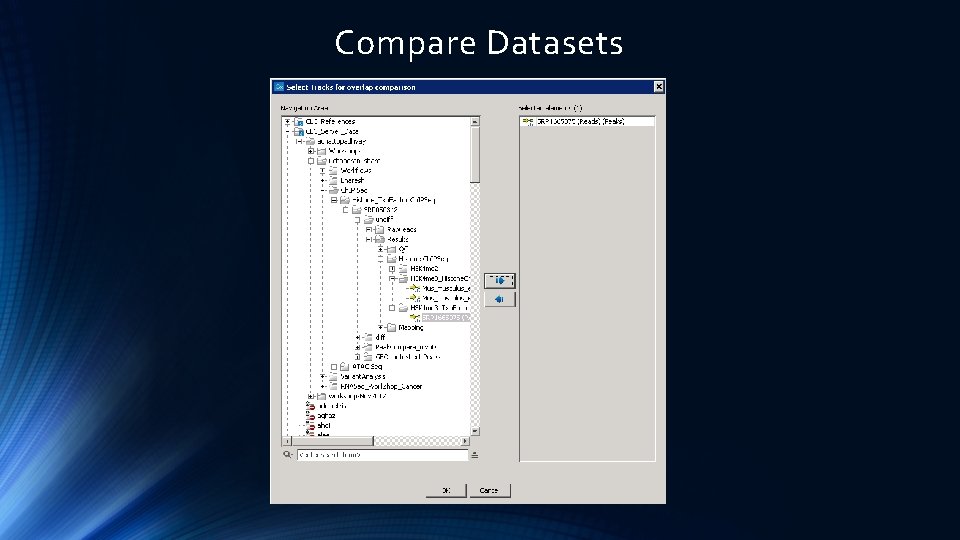Expand the QC folder
This screenshot has width=960, height=540.
381,249
